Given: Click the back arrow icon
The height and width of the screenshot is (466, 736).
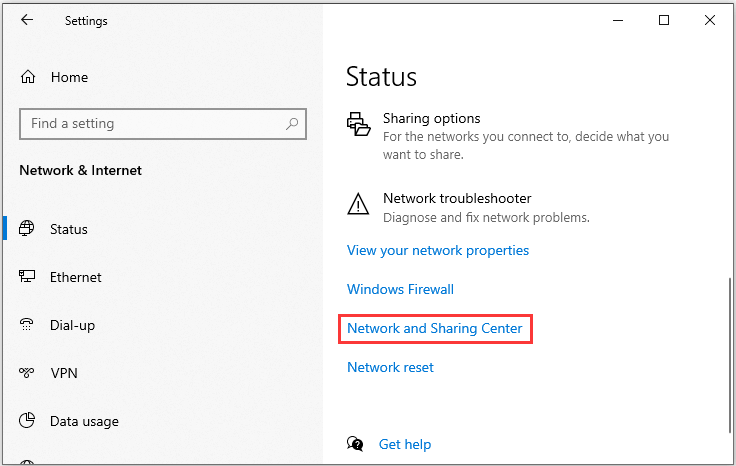Looking at the screenshot, I should coord(27,20).
